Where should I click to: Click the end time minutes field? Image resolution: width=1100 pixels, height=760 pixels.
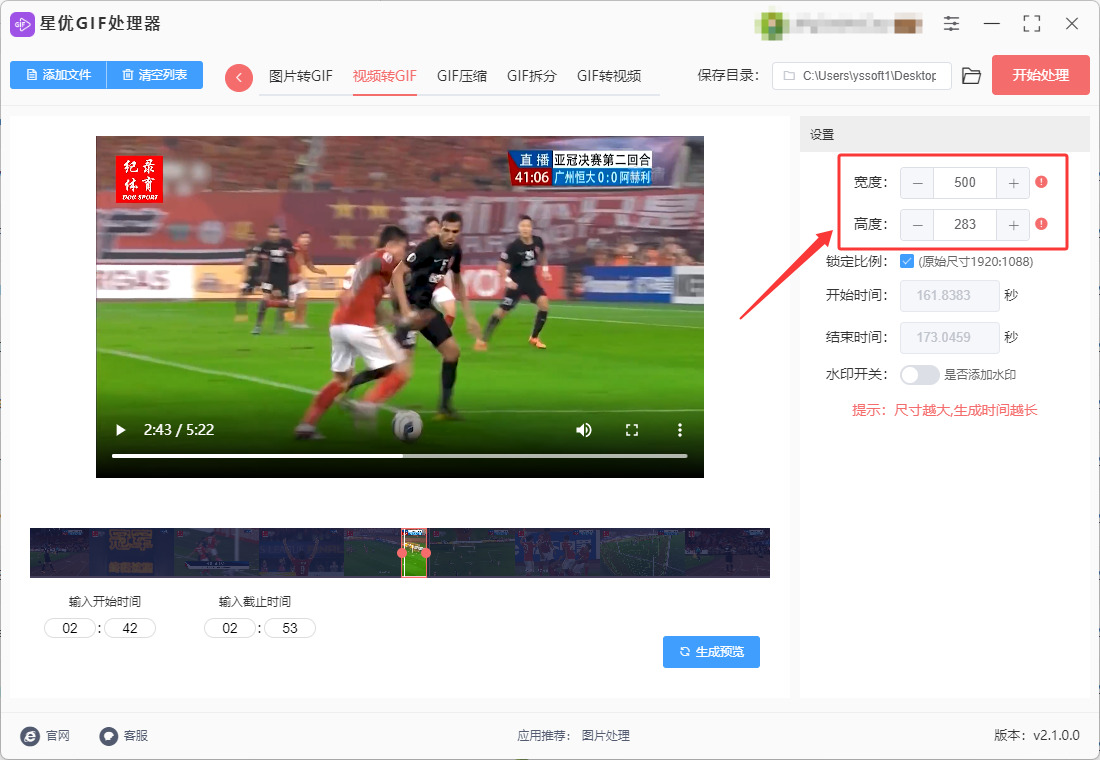click(230, 628)
